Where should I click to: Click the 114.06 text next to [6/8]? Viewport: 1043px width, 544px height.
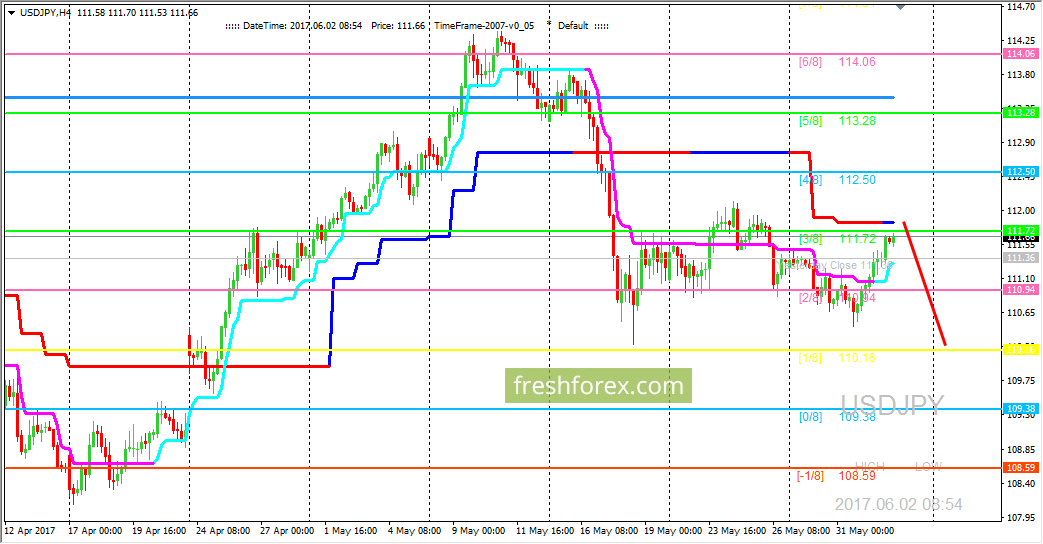tap(857, 62)
